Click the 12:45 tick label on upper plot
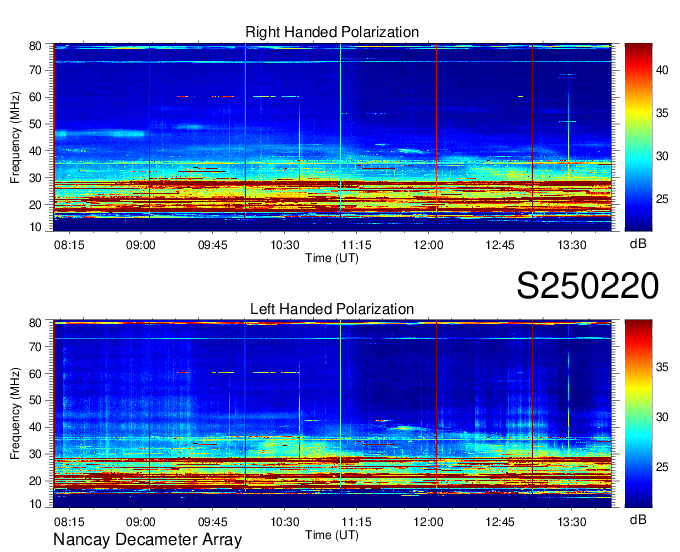 (500, 245)
